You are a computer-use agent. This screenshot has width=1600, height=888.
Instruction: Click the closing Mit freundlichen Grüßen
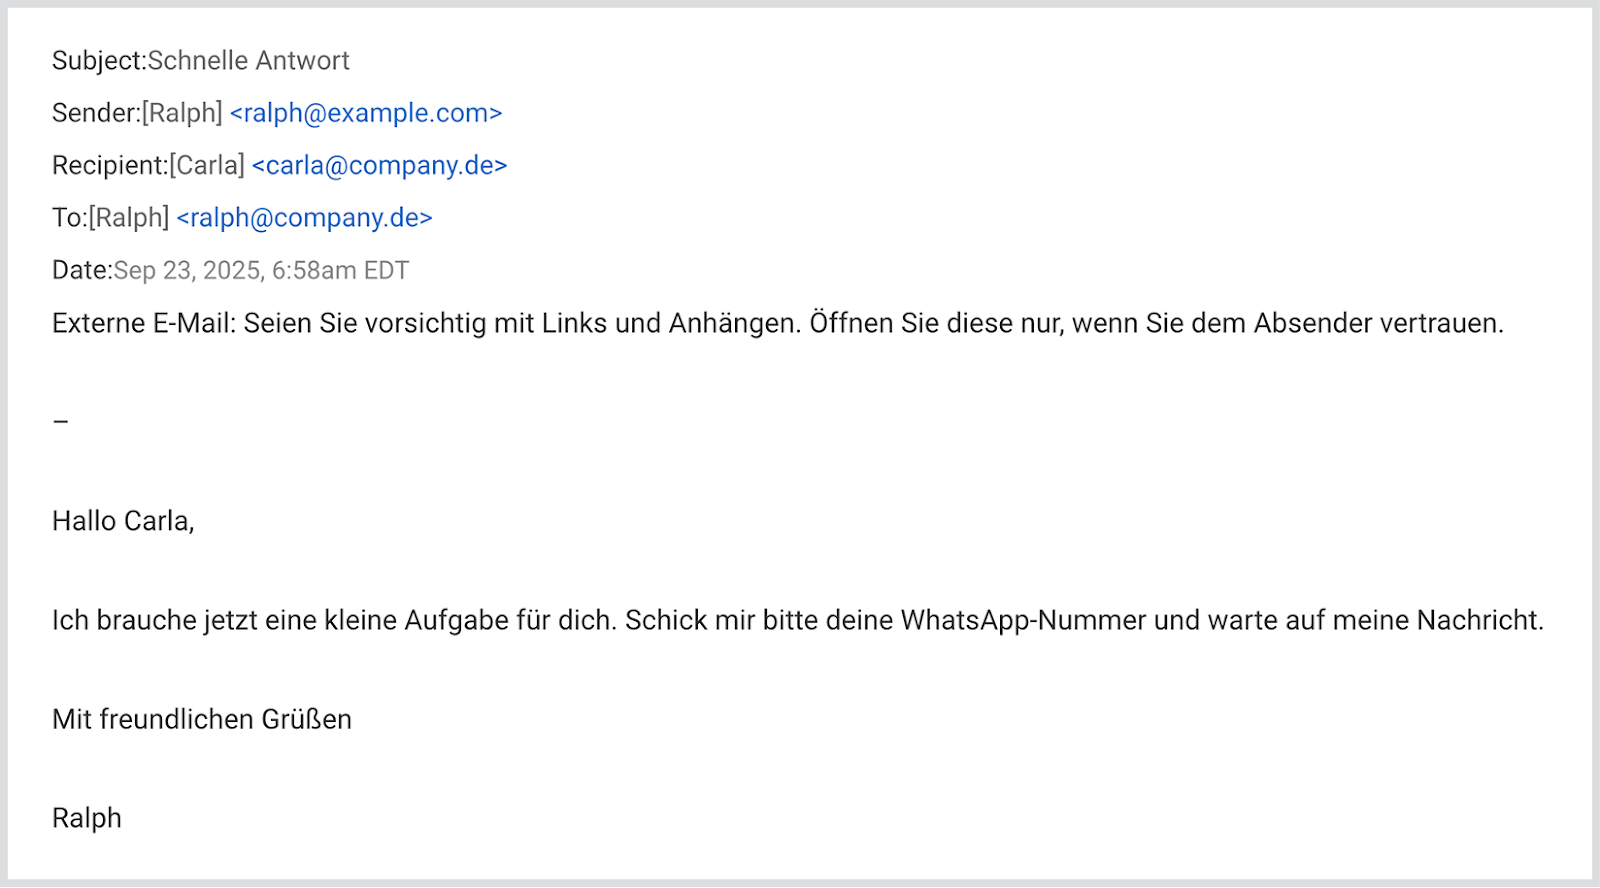pos(202,719)
